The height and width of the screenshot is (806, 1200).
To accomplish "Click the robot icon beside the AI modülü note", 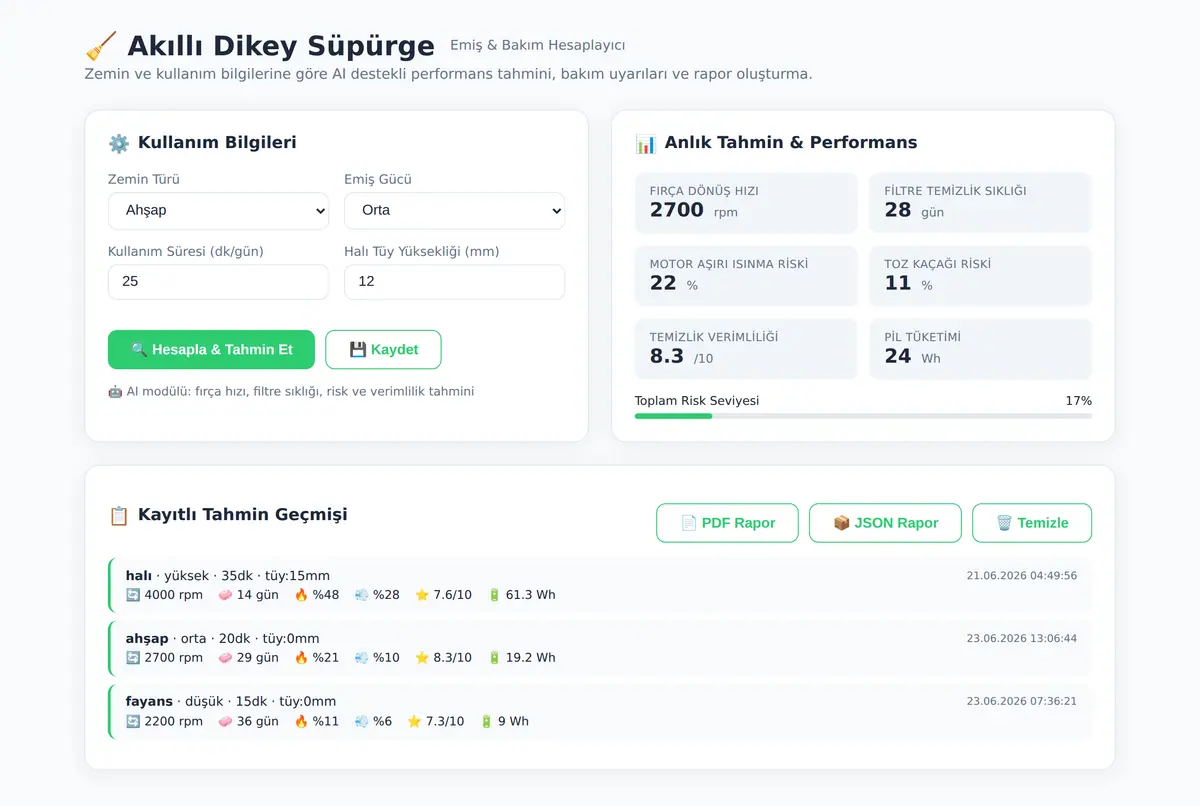I will pos(115,392).
